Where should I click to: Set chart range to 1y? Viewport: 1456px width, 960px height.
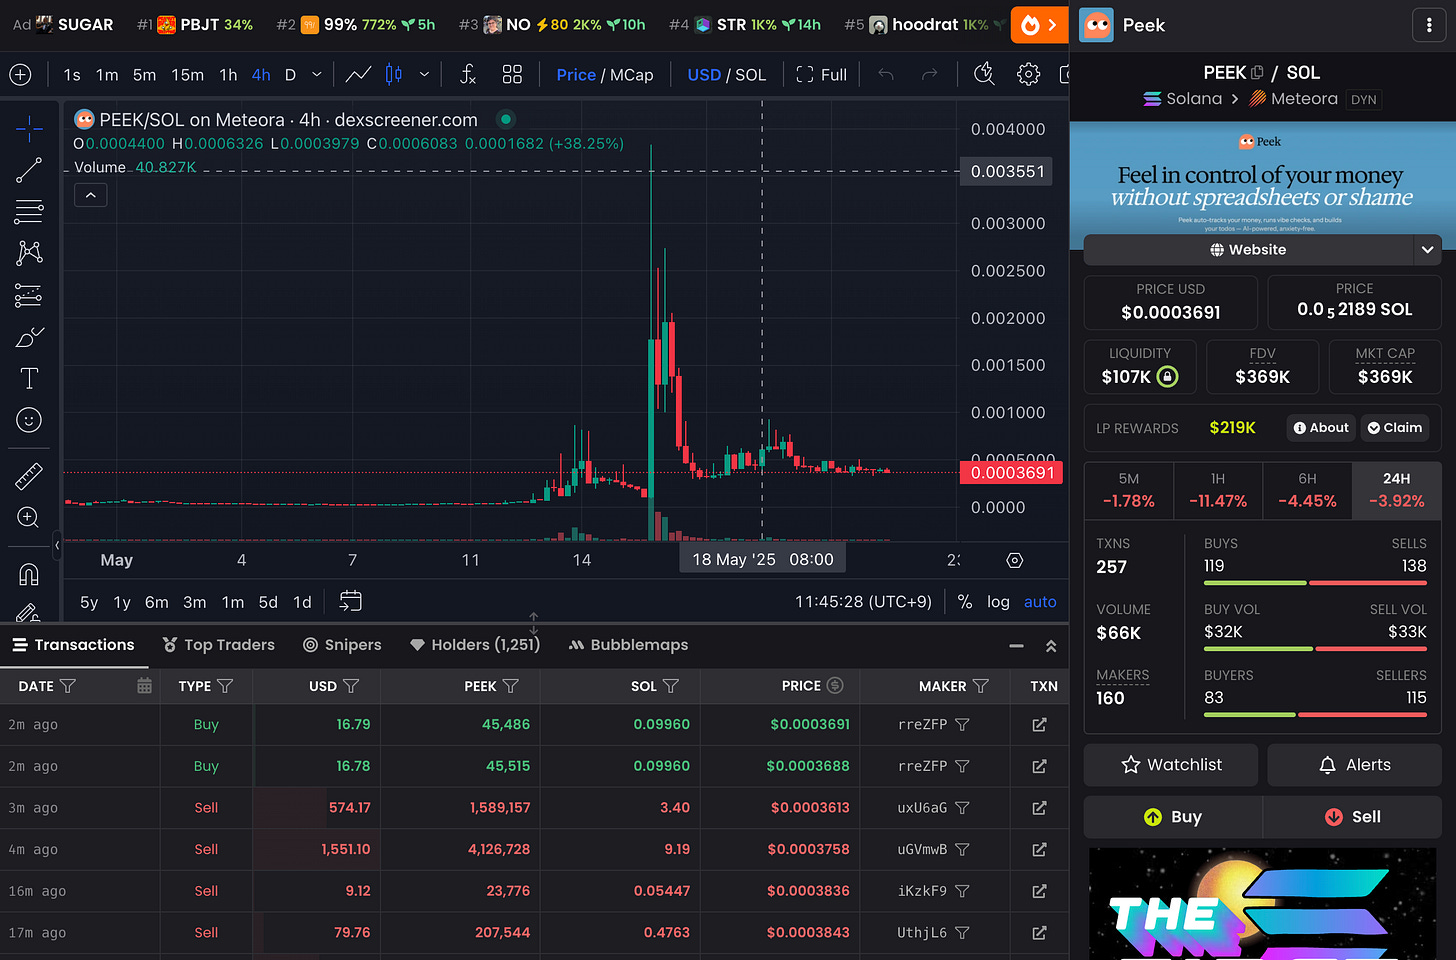pos(122,602)
